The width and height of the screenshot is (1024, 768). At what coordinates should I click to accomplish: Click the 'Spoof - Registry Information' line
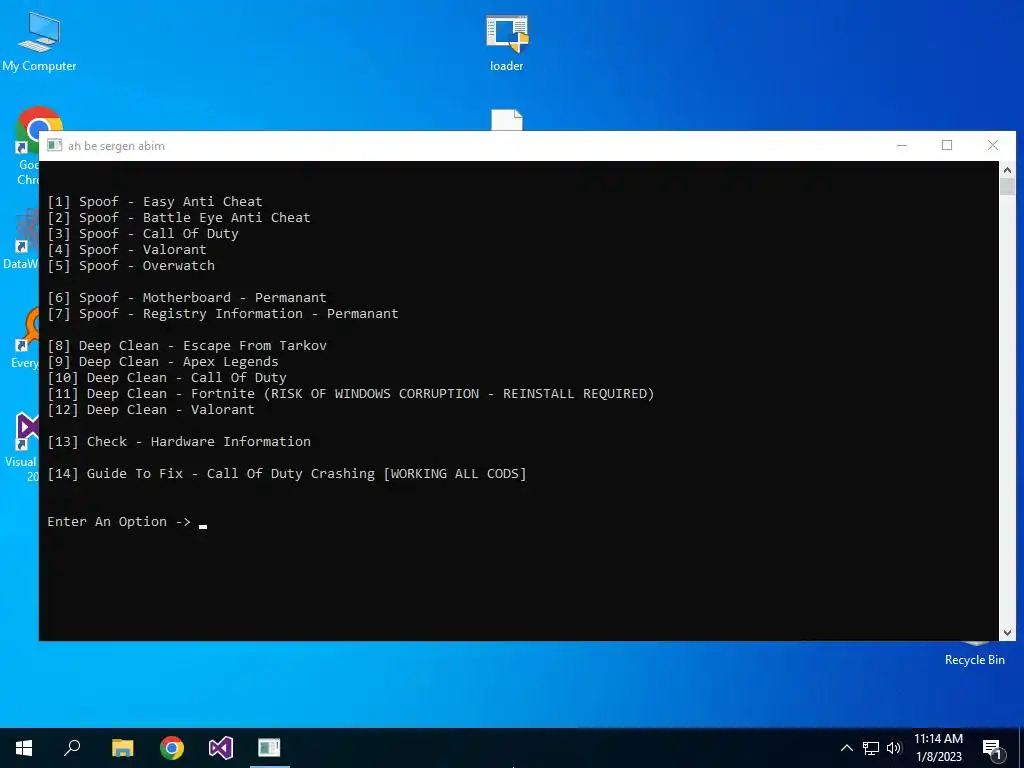(223, 313)
